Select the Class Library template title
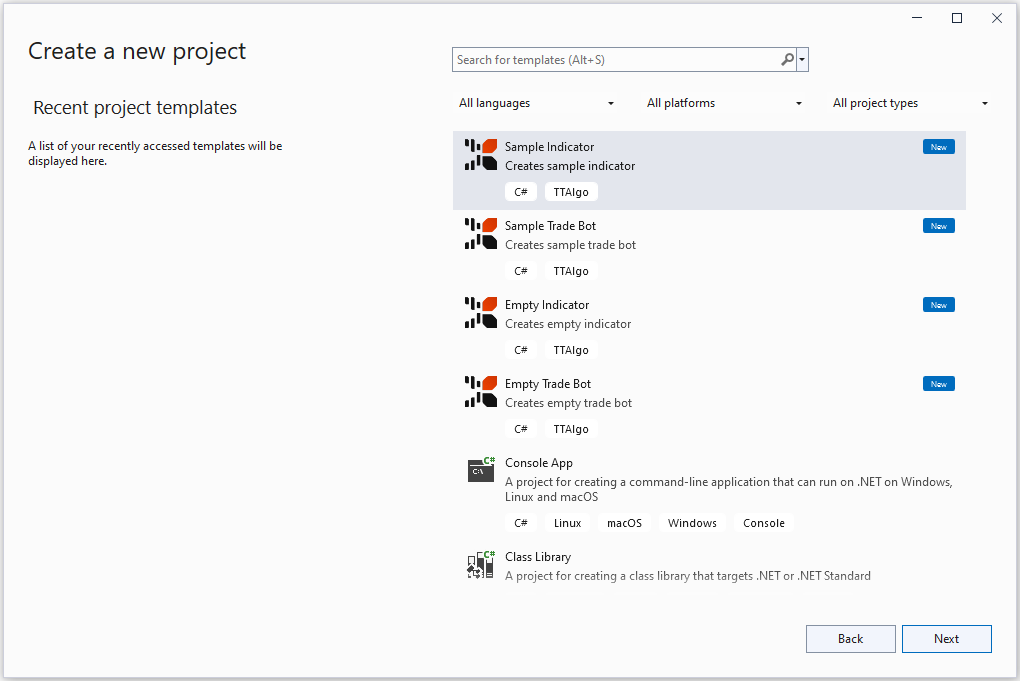 (x=538, y=557)
